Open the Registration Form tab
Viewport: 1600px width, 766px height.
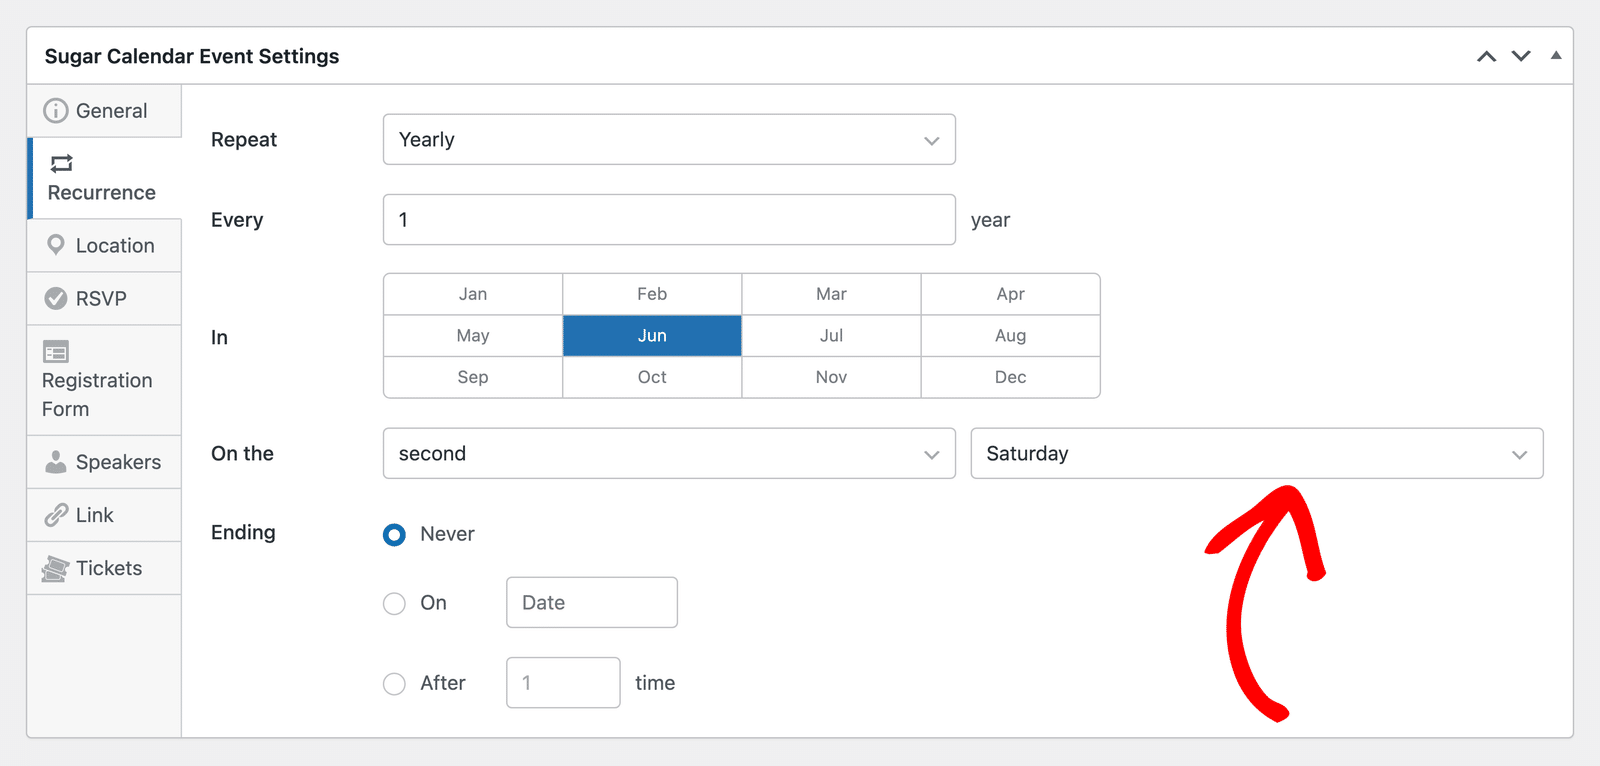(x=104, y=380)
